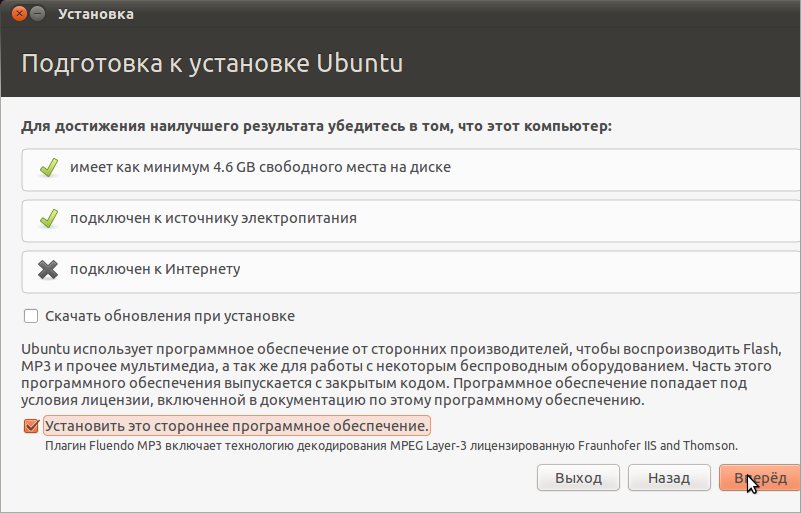The image size is (801, 513).
Task: Click the window title "Установка"
Action: (96, 14)
